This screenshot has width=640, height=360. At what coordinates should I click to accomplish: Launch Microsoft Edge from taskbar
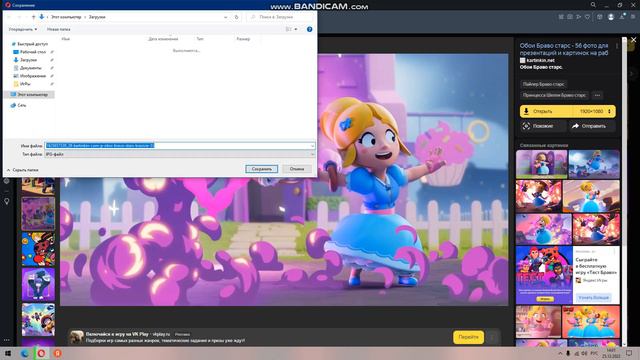24,353
